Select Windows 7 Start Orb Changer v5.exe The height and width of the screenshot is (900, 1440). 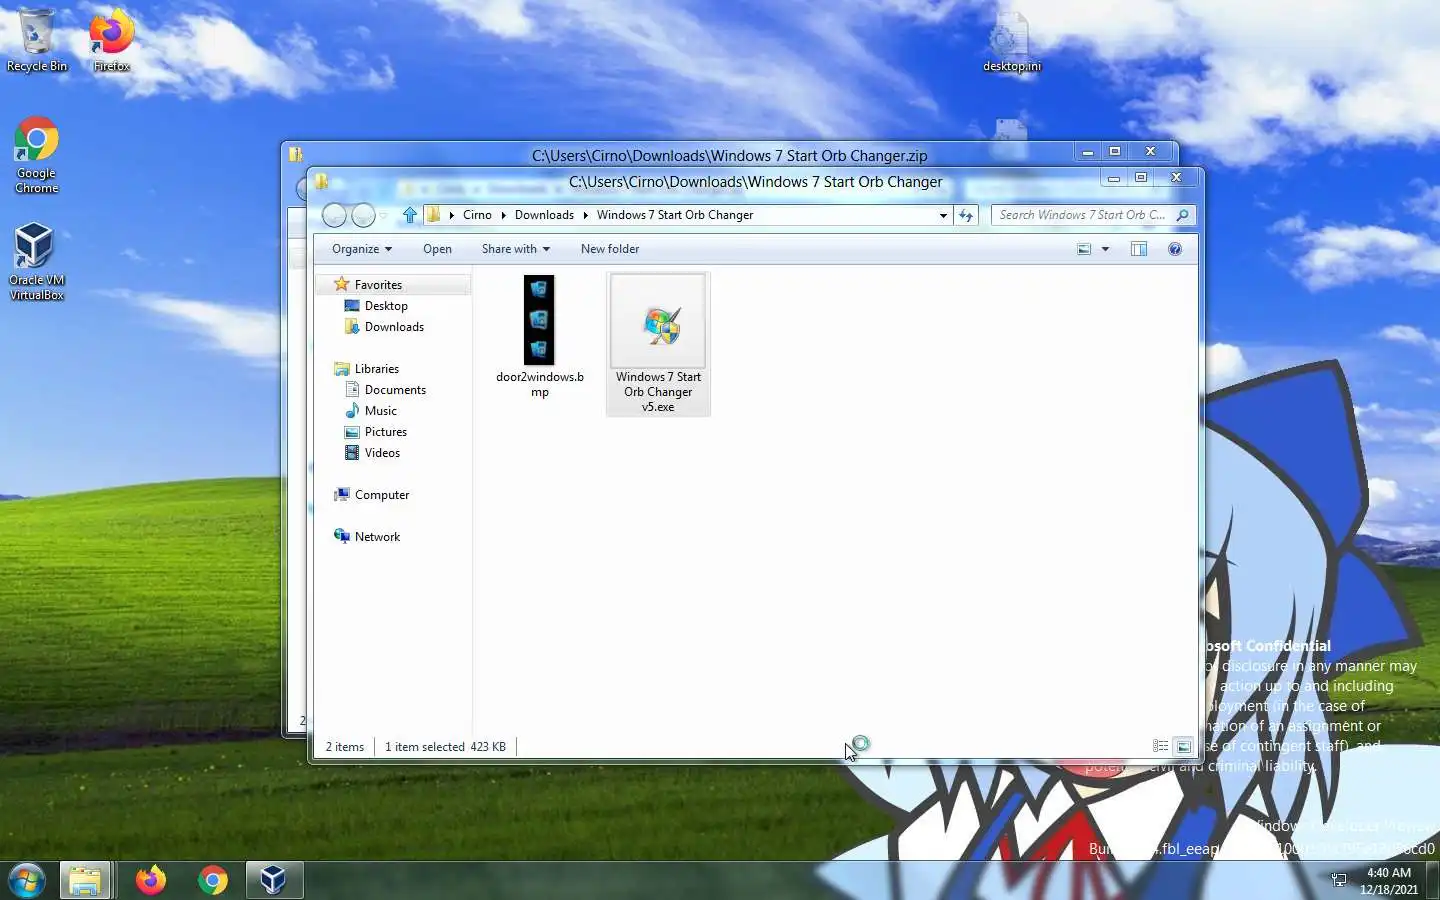(x=658, y=344)
